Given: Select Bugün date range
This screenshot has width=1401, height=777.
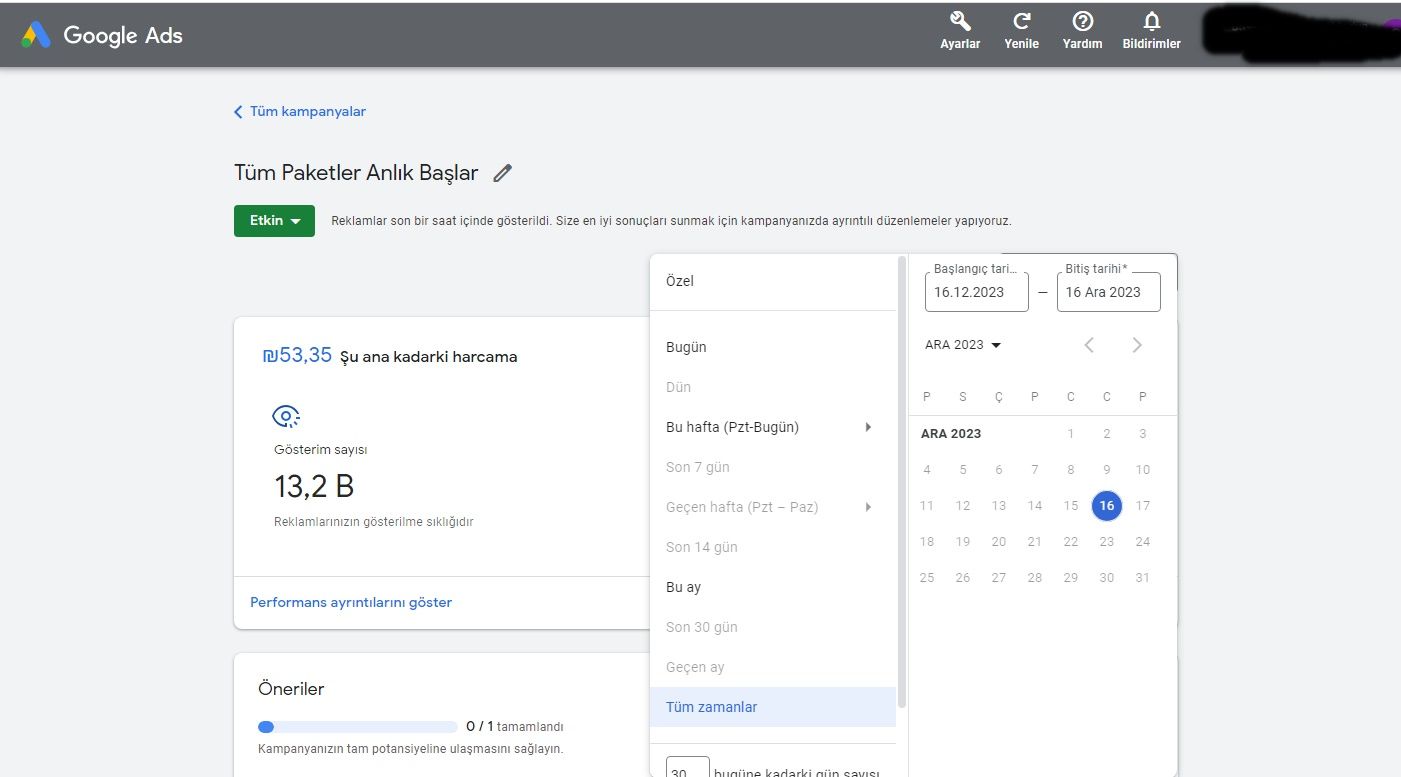Looking at the screenshot, I should click(773, 347).
